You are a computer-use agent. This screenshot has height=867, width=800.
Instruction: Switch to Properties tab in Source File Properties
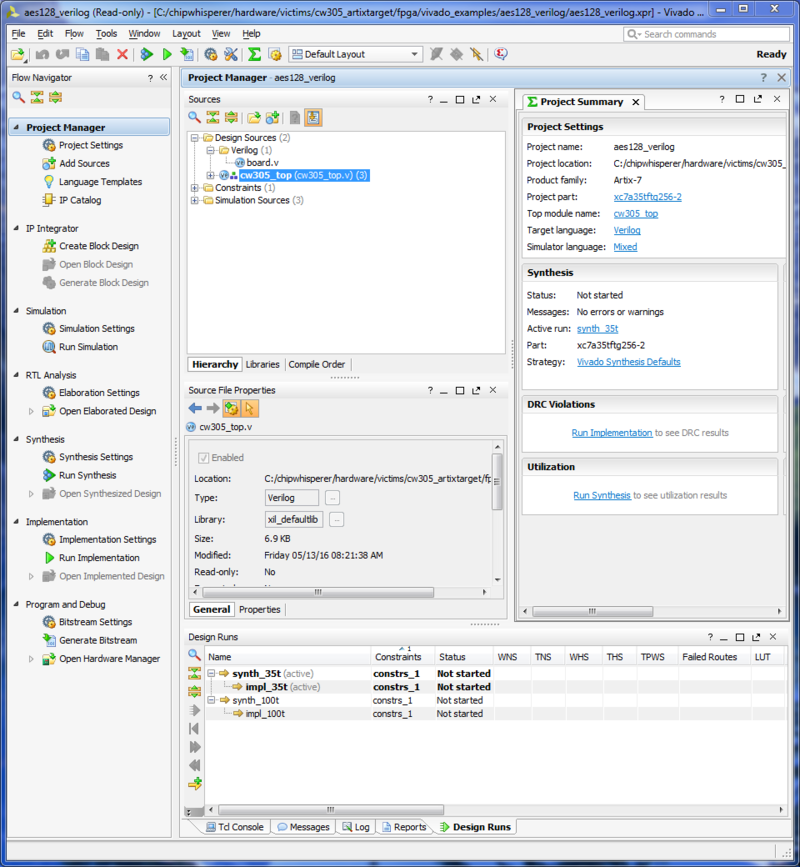click(260, 609)
